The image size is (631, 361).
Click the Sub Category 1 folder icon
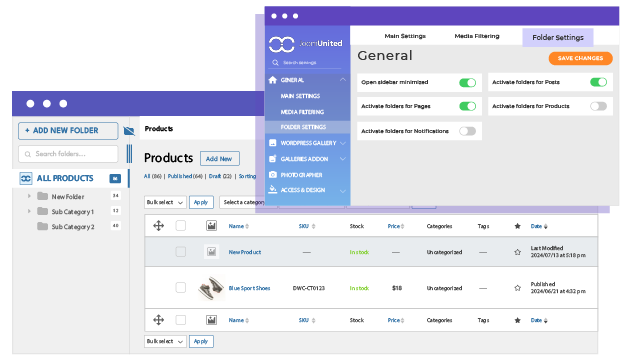[x=42, y=211]
